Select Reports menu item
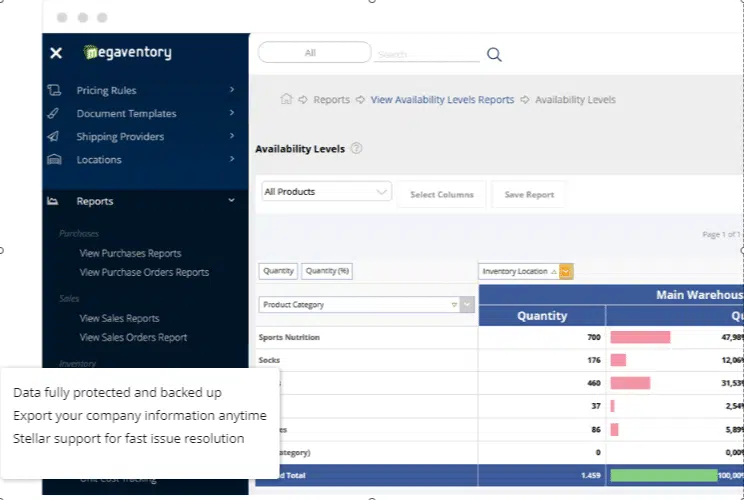This screenshot has width=744, height=500. (95, 201)
